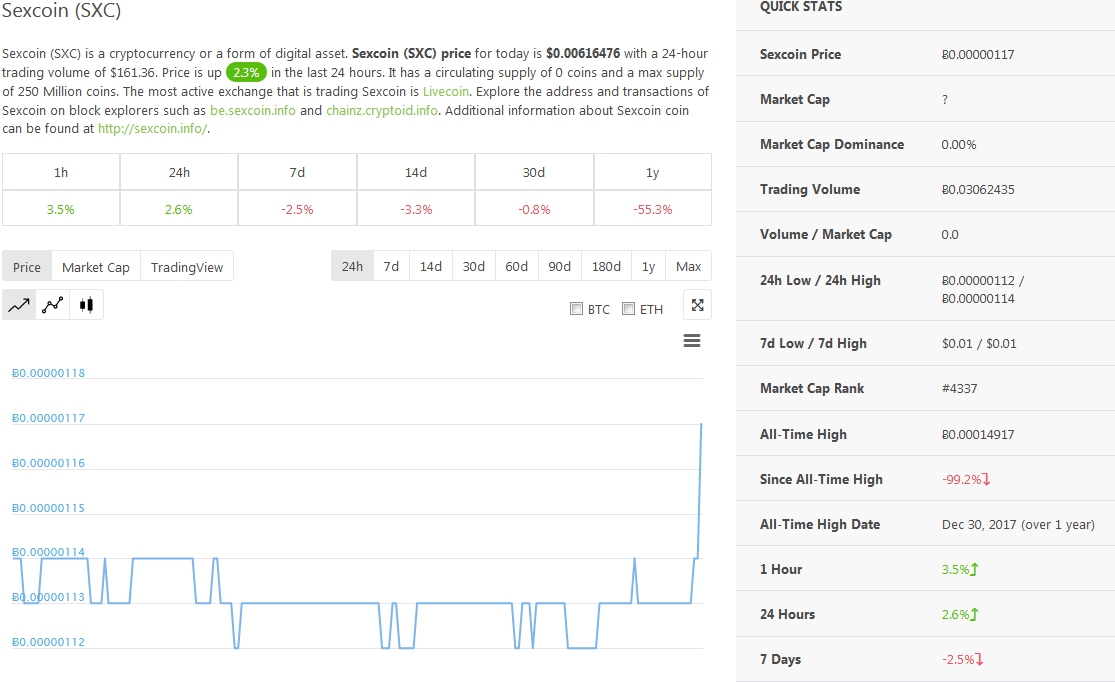Click the Market Cap Dominance 0.00% value

point(959,144)
